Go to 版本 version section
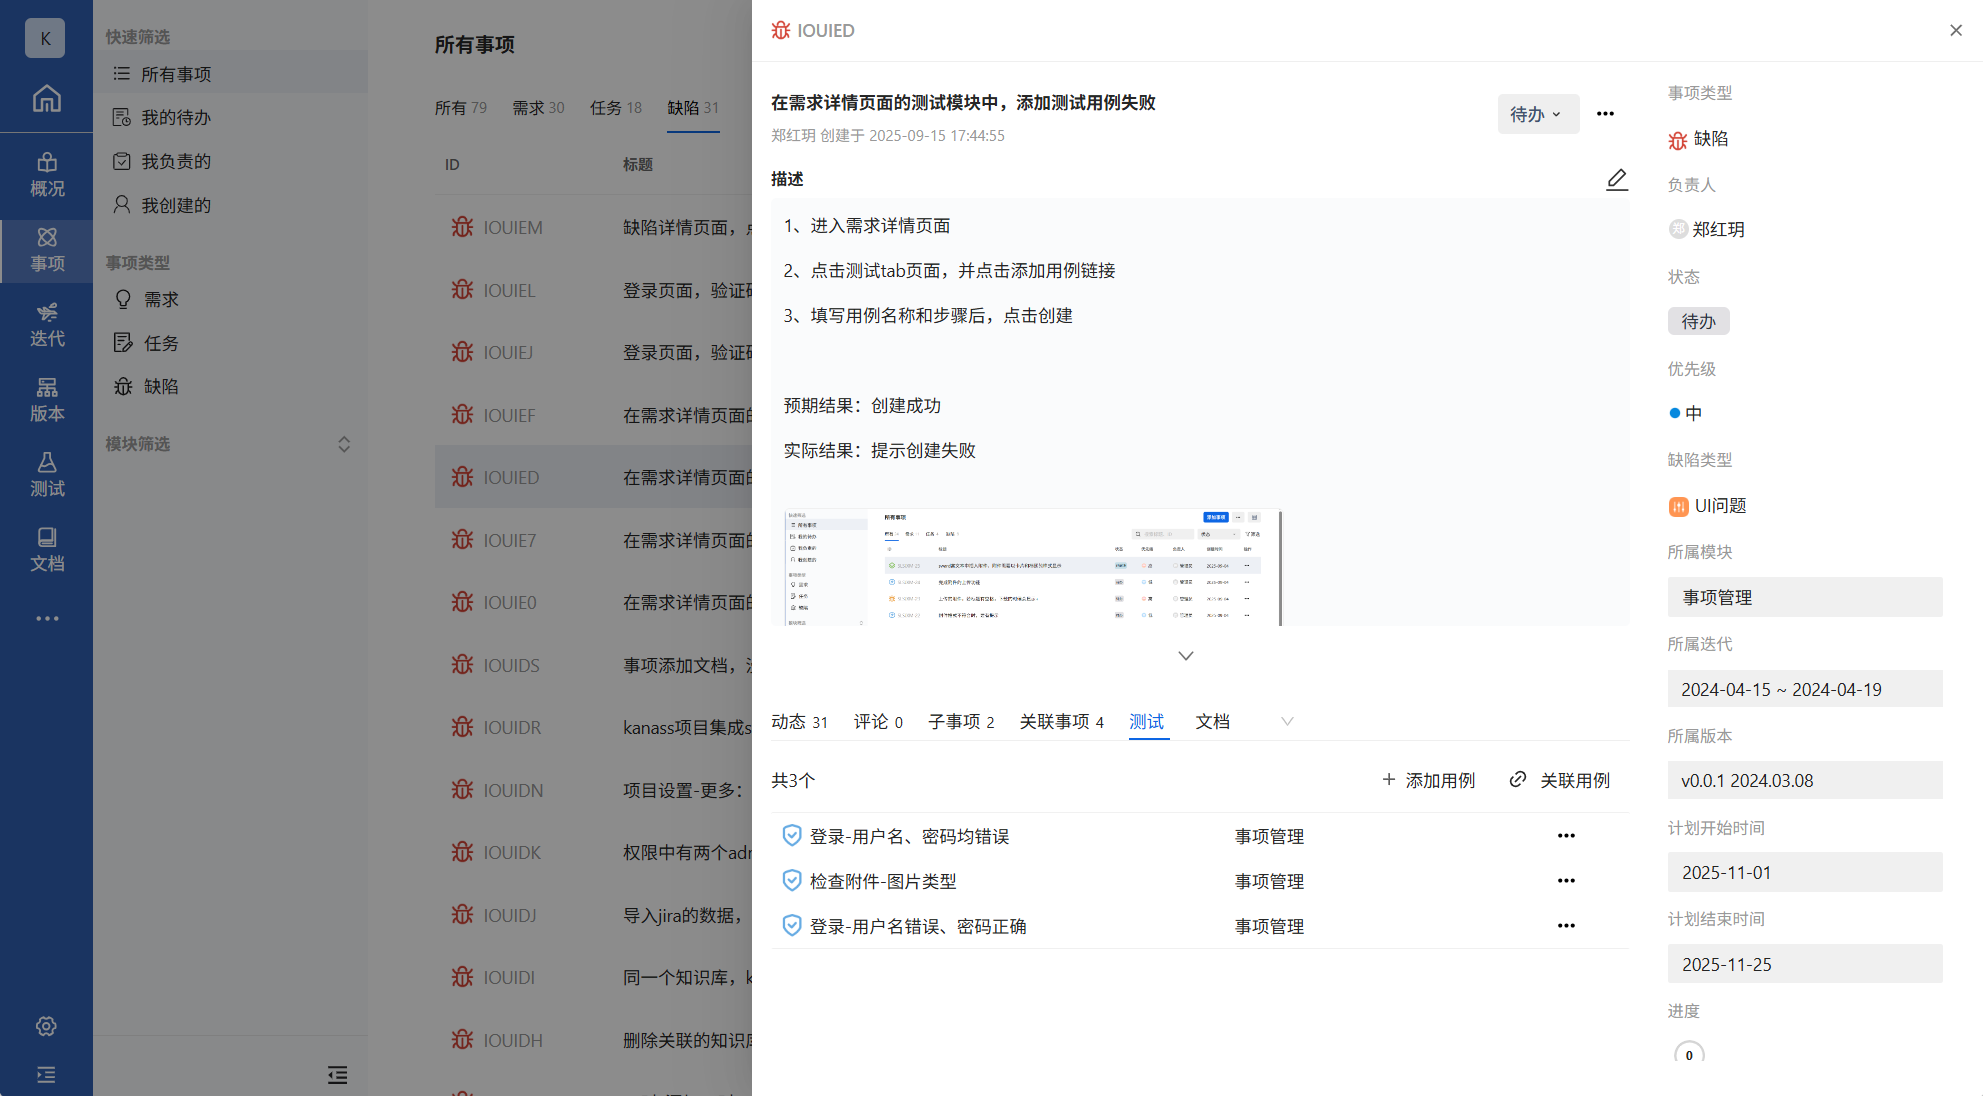The image size is (1983, 1096). (46, 400)
